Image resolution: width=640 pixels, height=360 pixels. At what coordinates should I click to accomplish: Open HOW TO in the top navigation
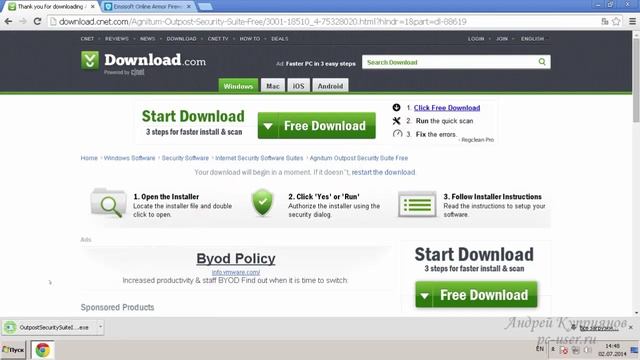pyautogui.click(x=250, y=38)
